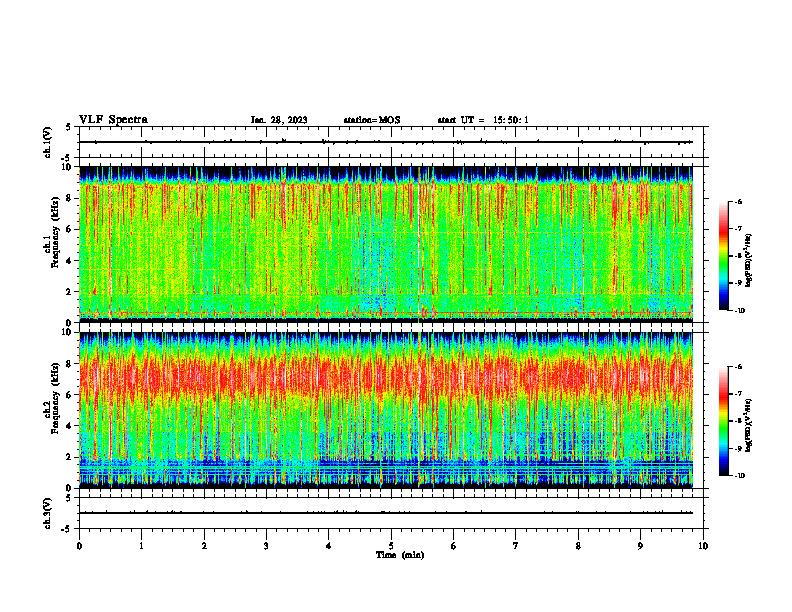Click the "ch.1(V)" waveform axis label
792x612 pixels.
48,142
